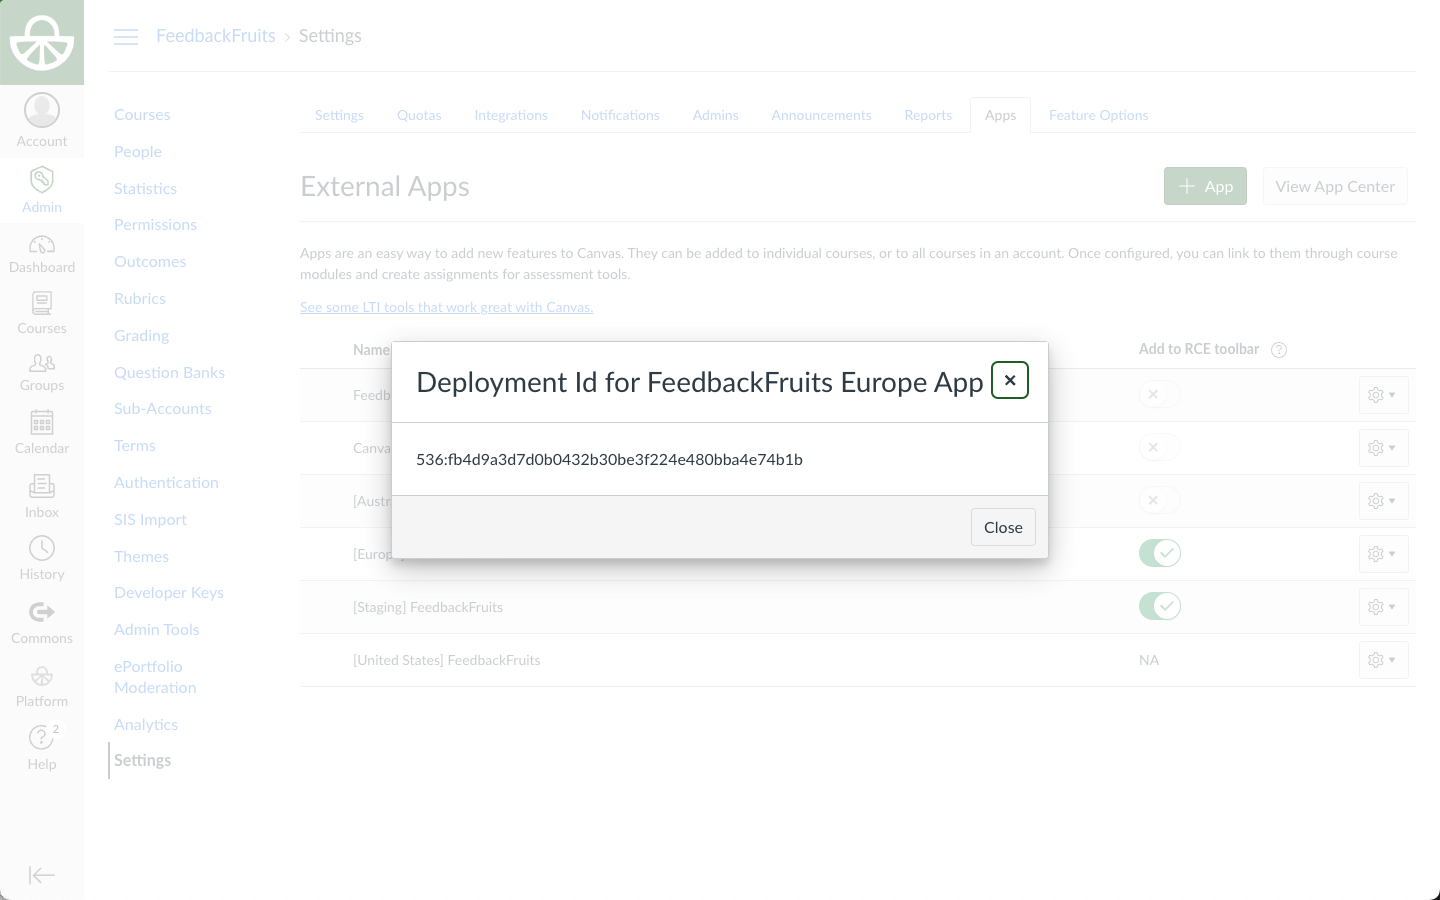
Task: Open LTI tools that work great link
Action: coord(447,307)
